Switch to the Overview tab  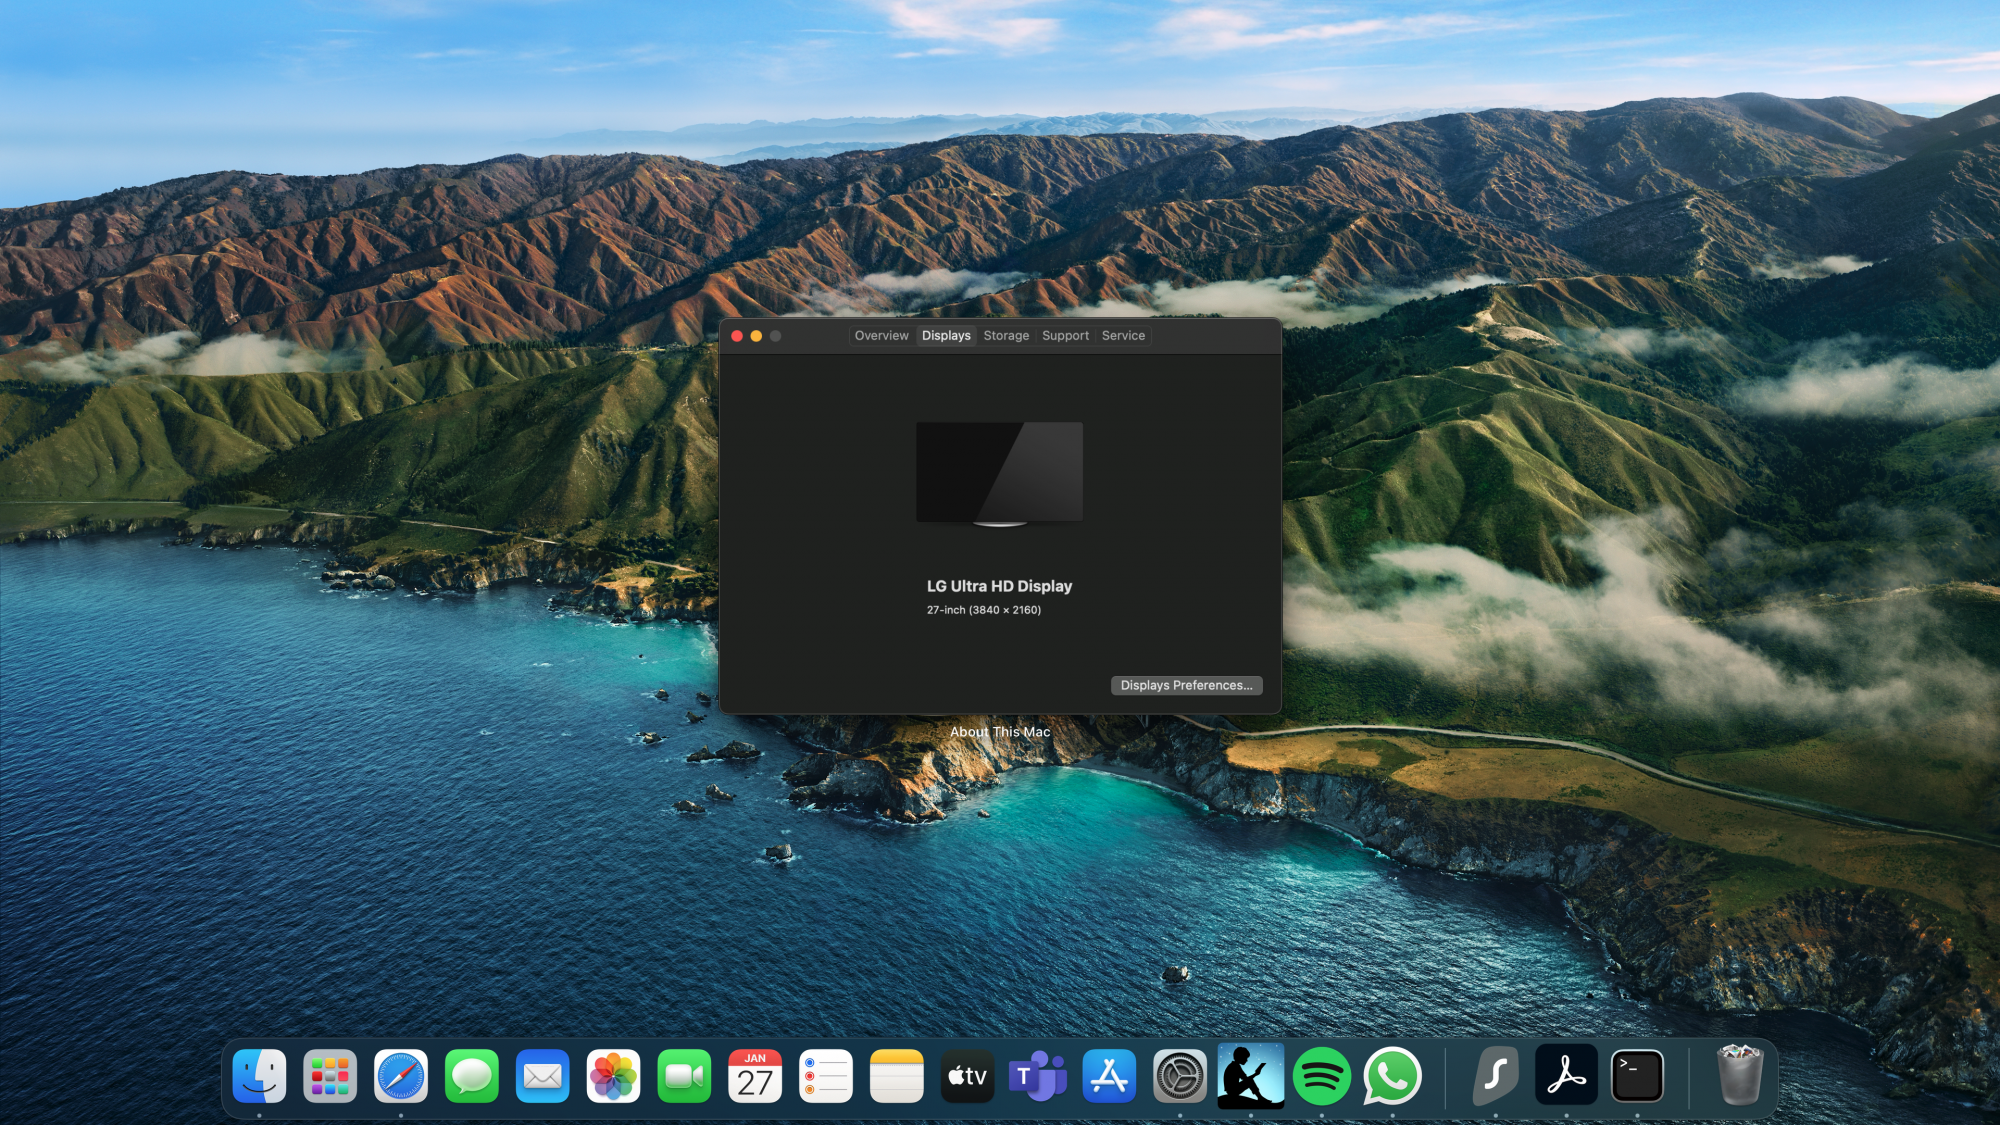[881, 336]
